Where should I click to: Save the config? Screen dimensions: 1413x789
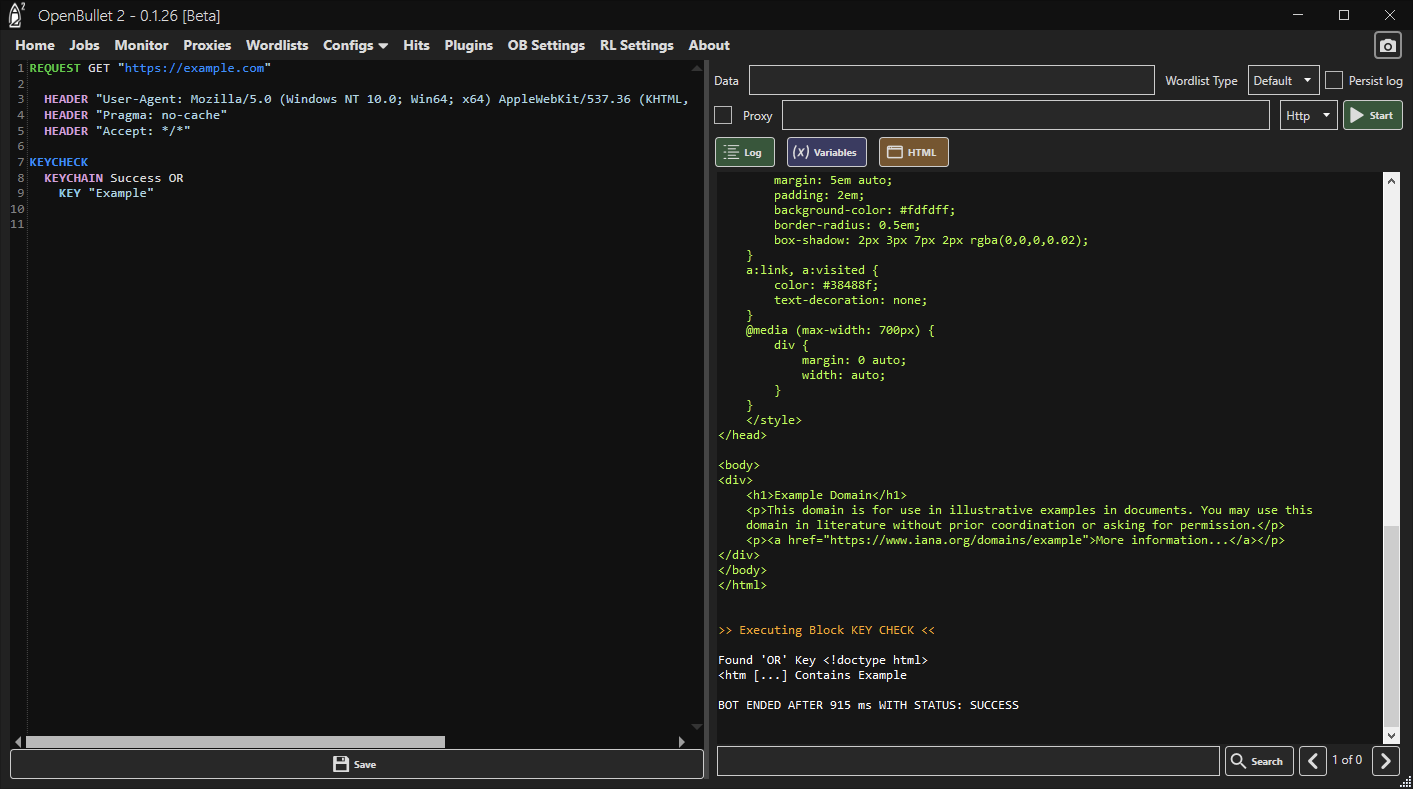356,764
